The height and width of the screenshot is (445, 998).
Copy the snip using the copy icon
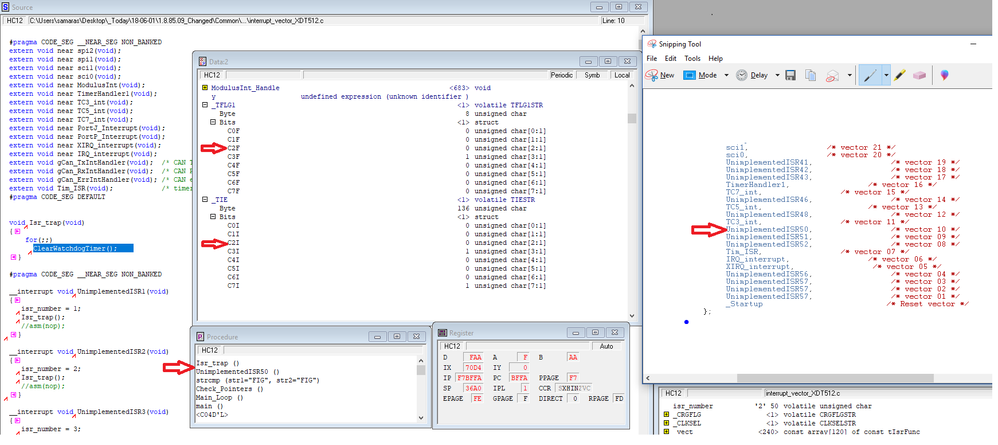click(810, 75)
